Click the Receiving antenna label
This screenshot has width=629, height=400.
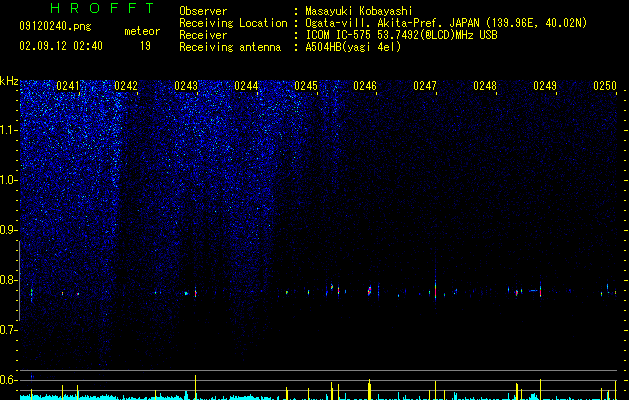click(x=230, y=47)
